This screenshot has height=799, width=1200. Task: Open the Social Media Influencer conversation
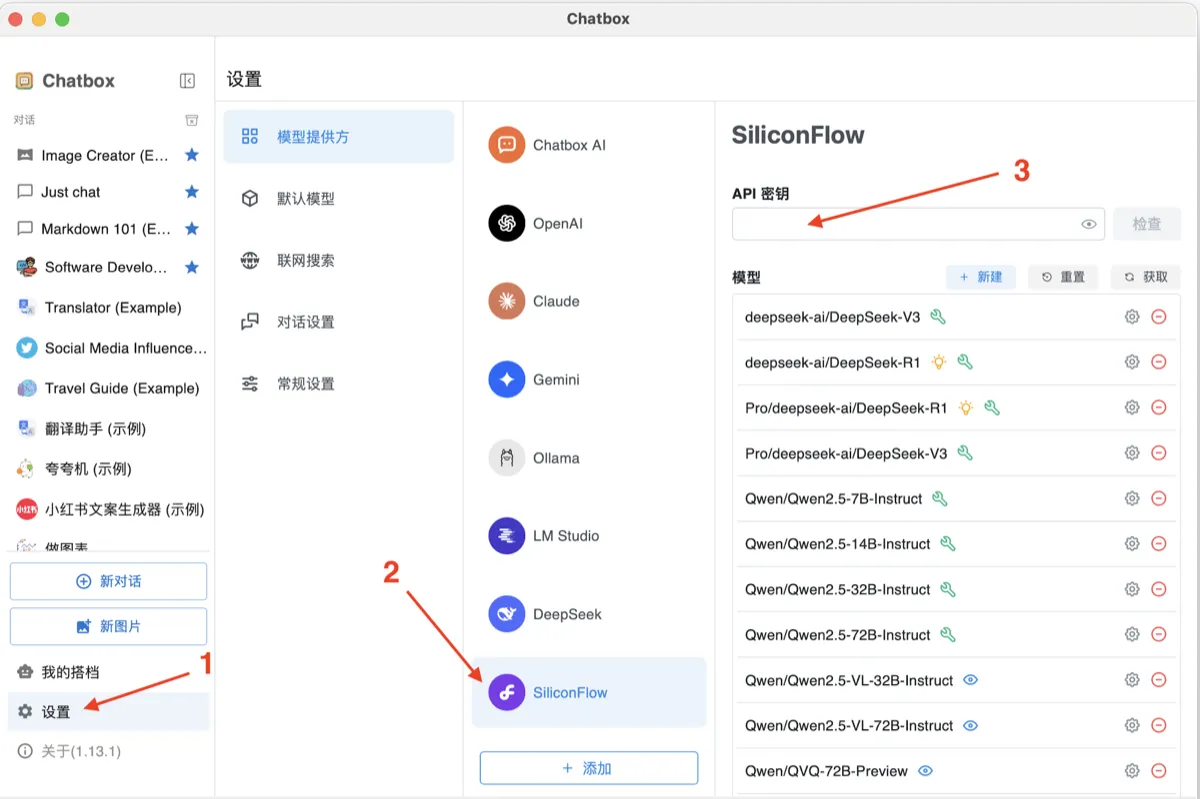click(x=108, y=348)
